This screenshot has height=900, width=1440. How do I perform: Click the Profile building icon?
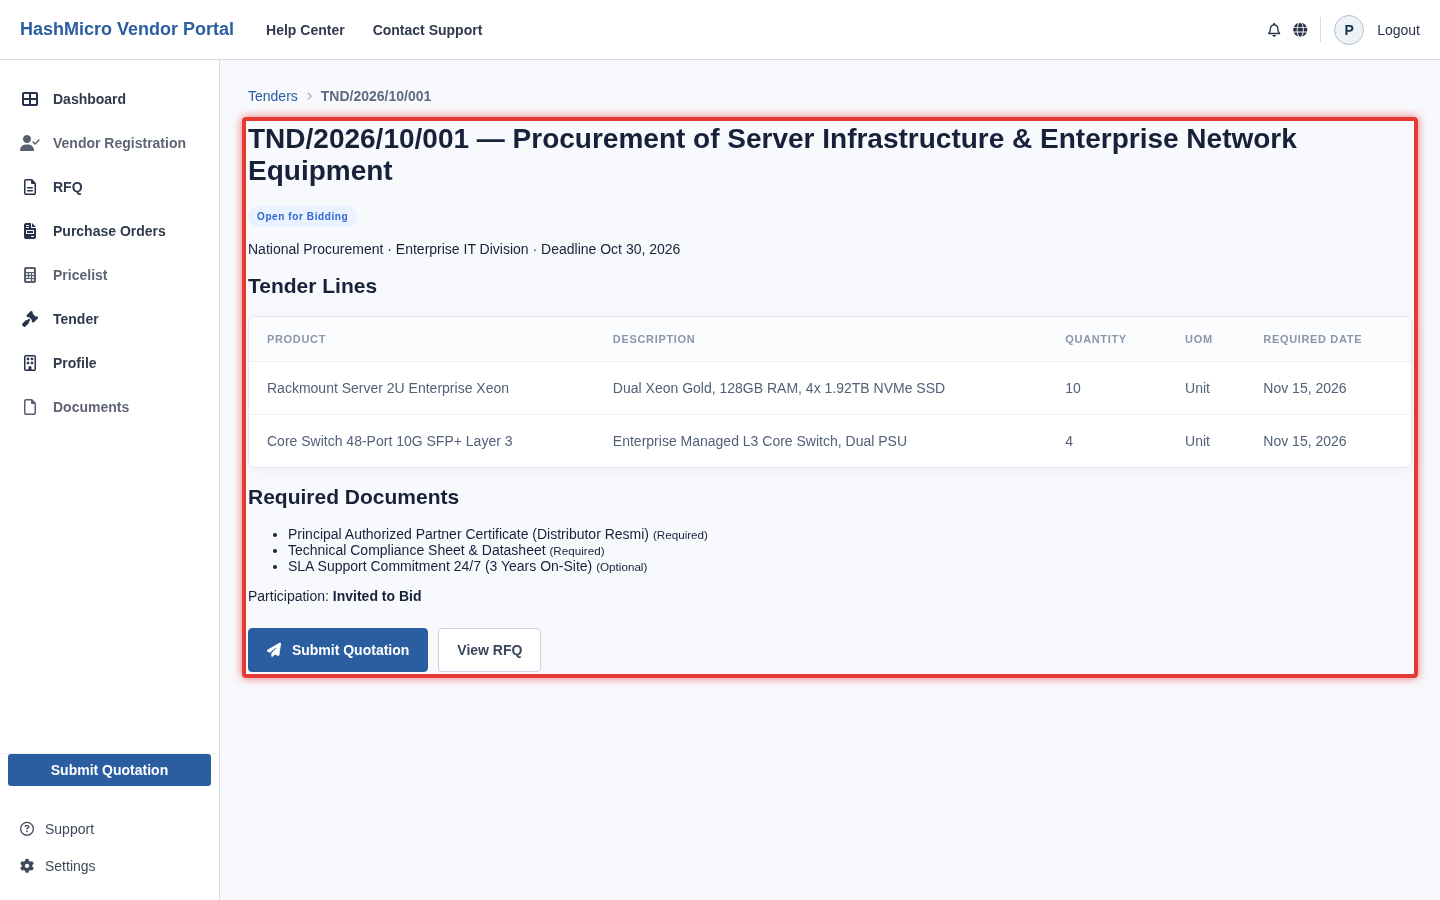[30, 363]
